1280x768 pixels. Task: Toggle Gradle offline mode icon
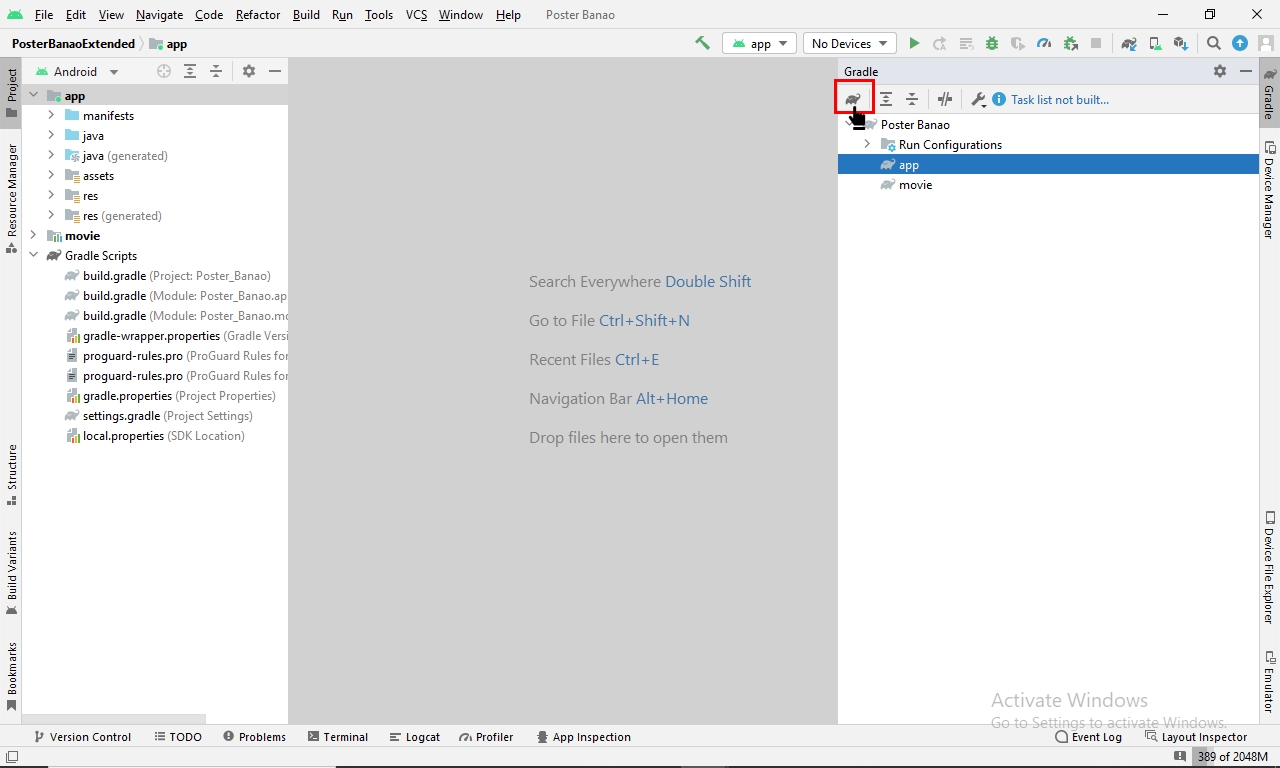tap(945, 99)
